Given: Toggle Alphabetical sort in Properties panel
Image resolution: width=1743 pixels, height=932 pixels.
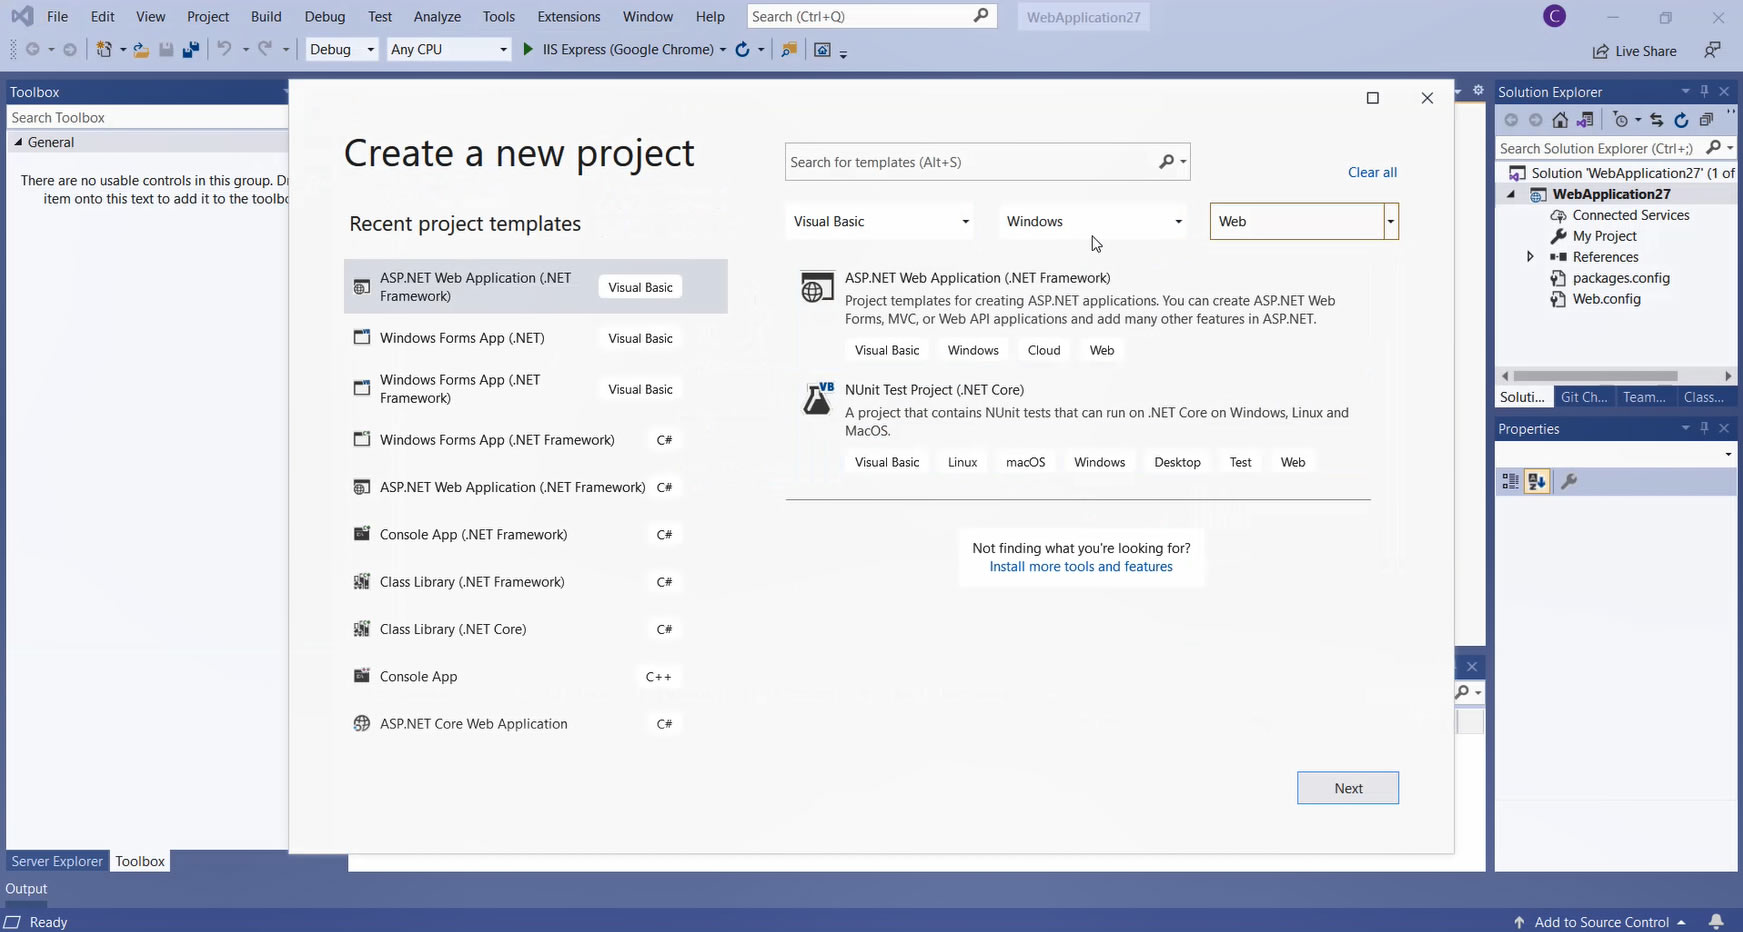Looking at the screenshot, I should tap(1537, 482).
